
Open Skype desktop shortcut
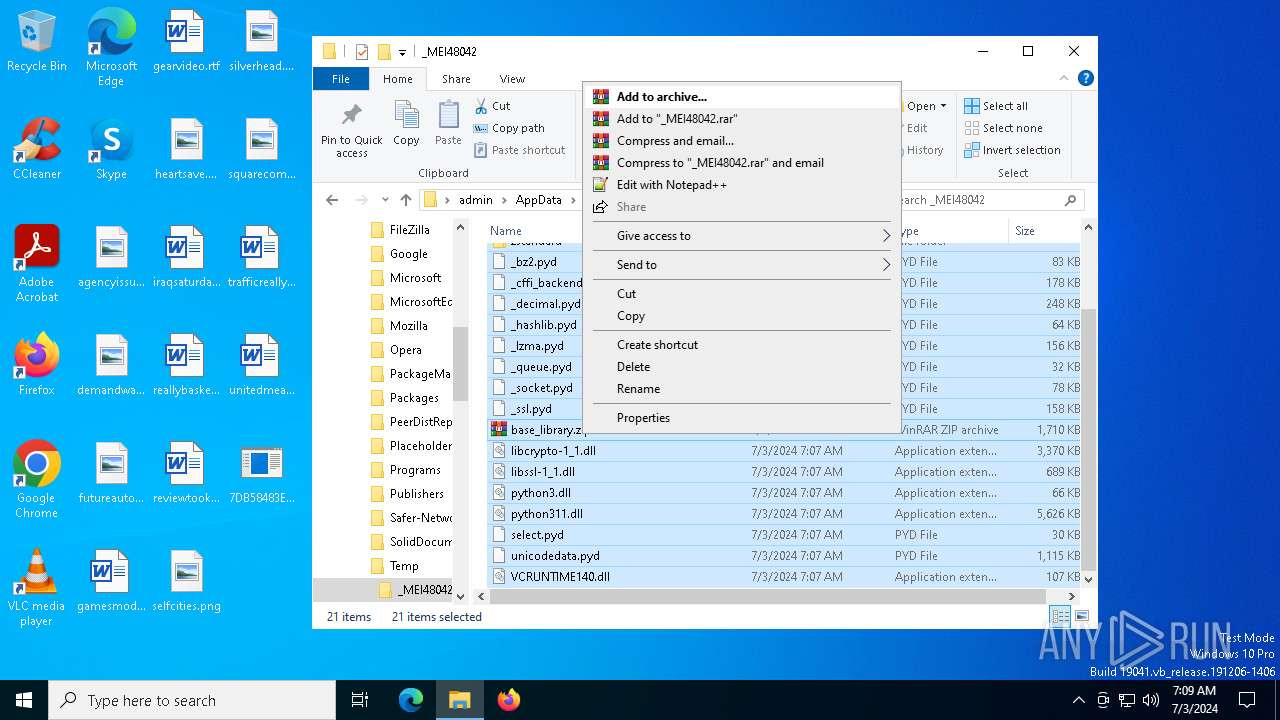click(x=111, y=150)
